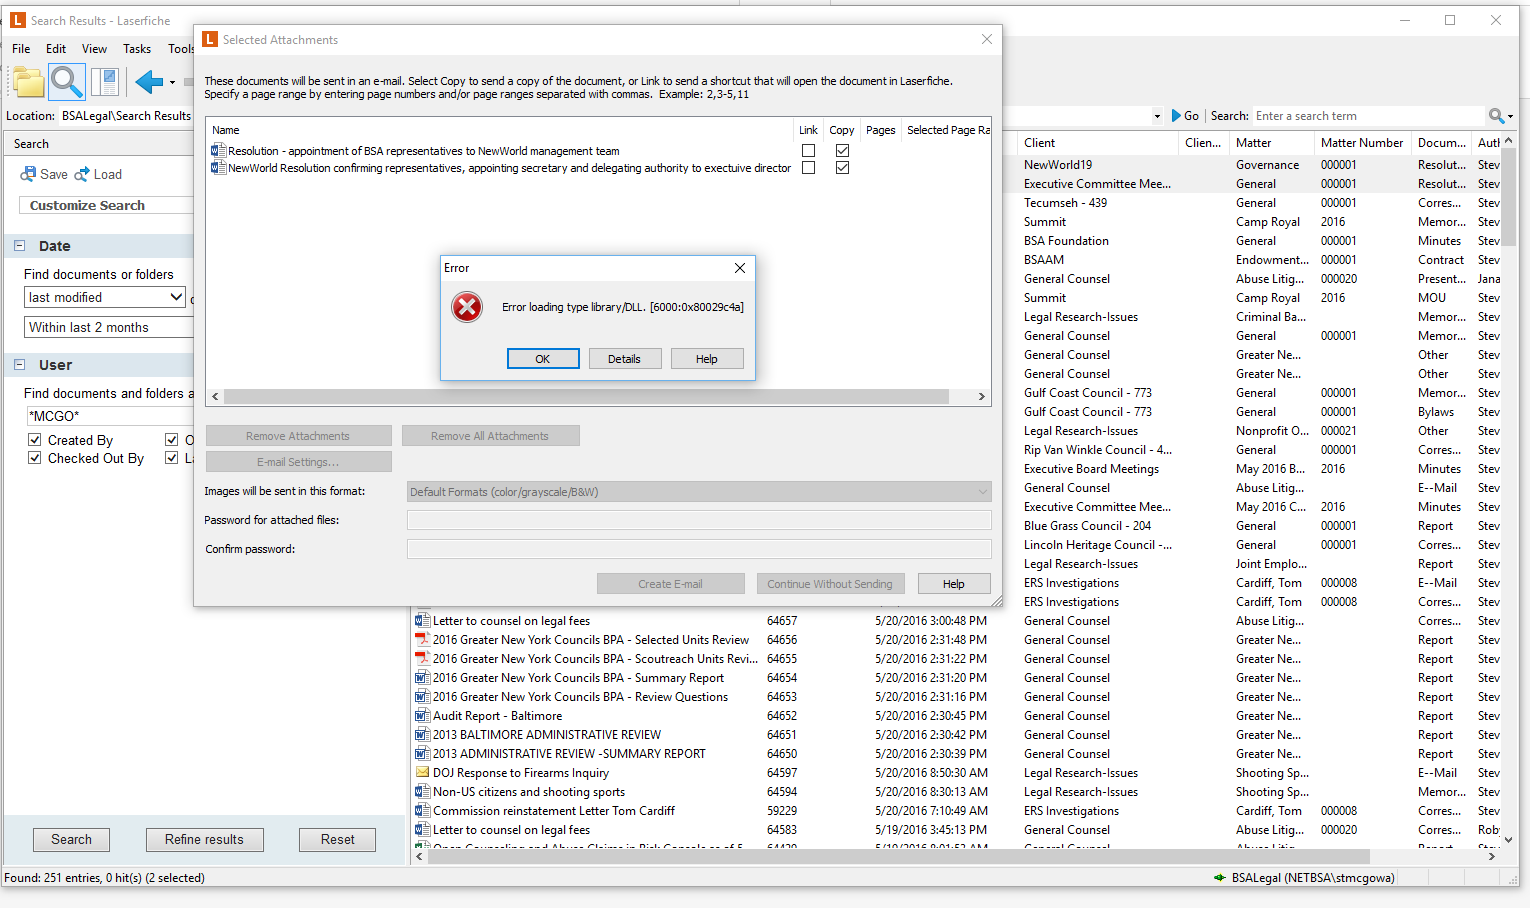
Task: Click the envelope icon of DOJ Response entry
Action: [422, 773]
